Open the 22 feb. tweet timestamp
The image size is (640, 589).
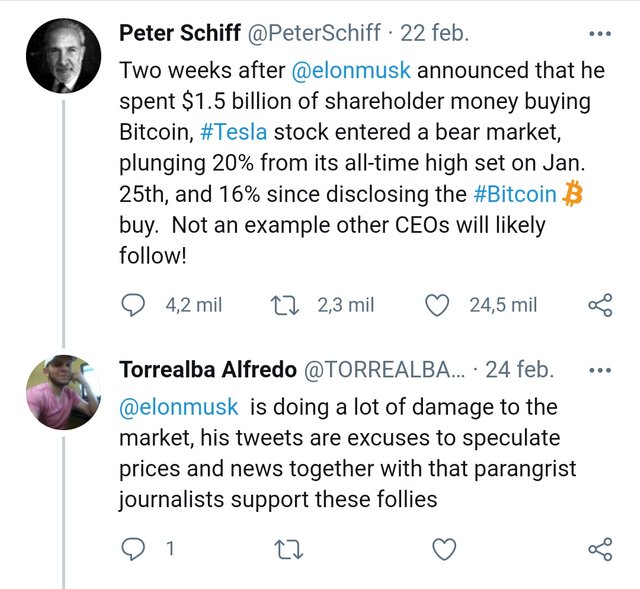[x=434, y=33]
